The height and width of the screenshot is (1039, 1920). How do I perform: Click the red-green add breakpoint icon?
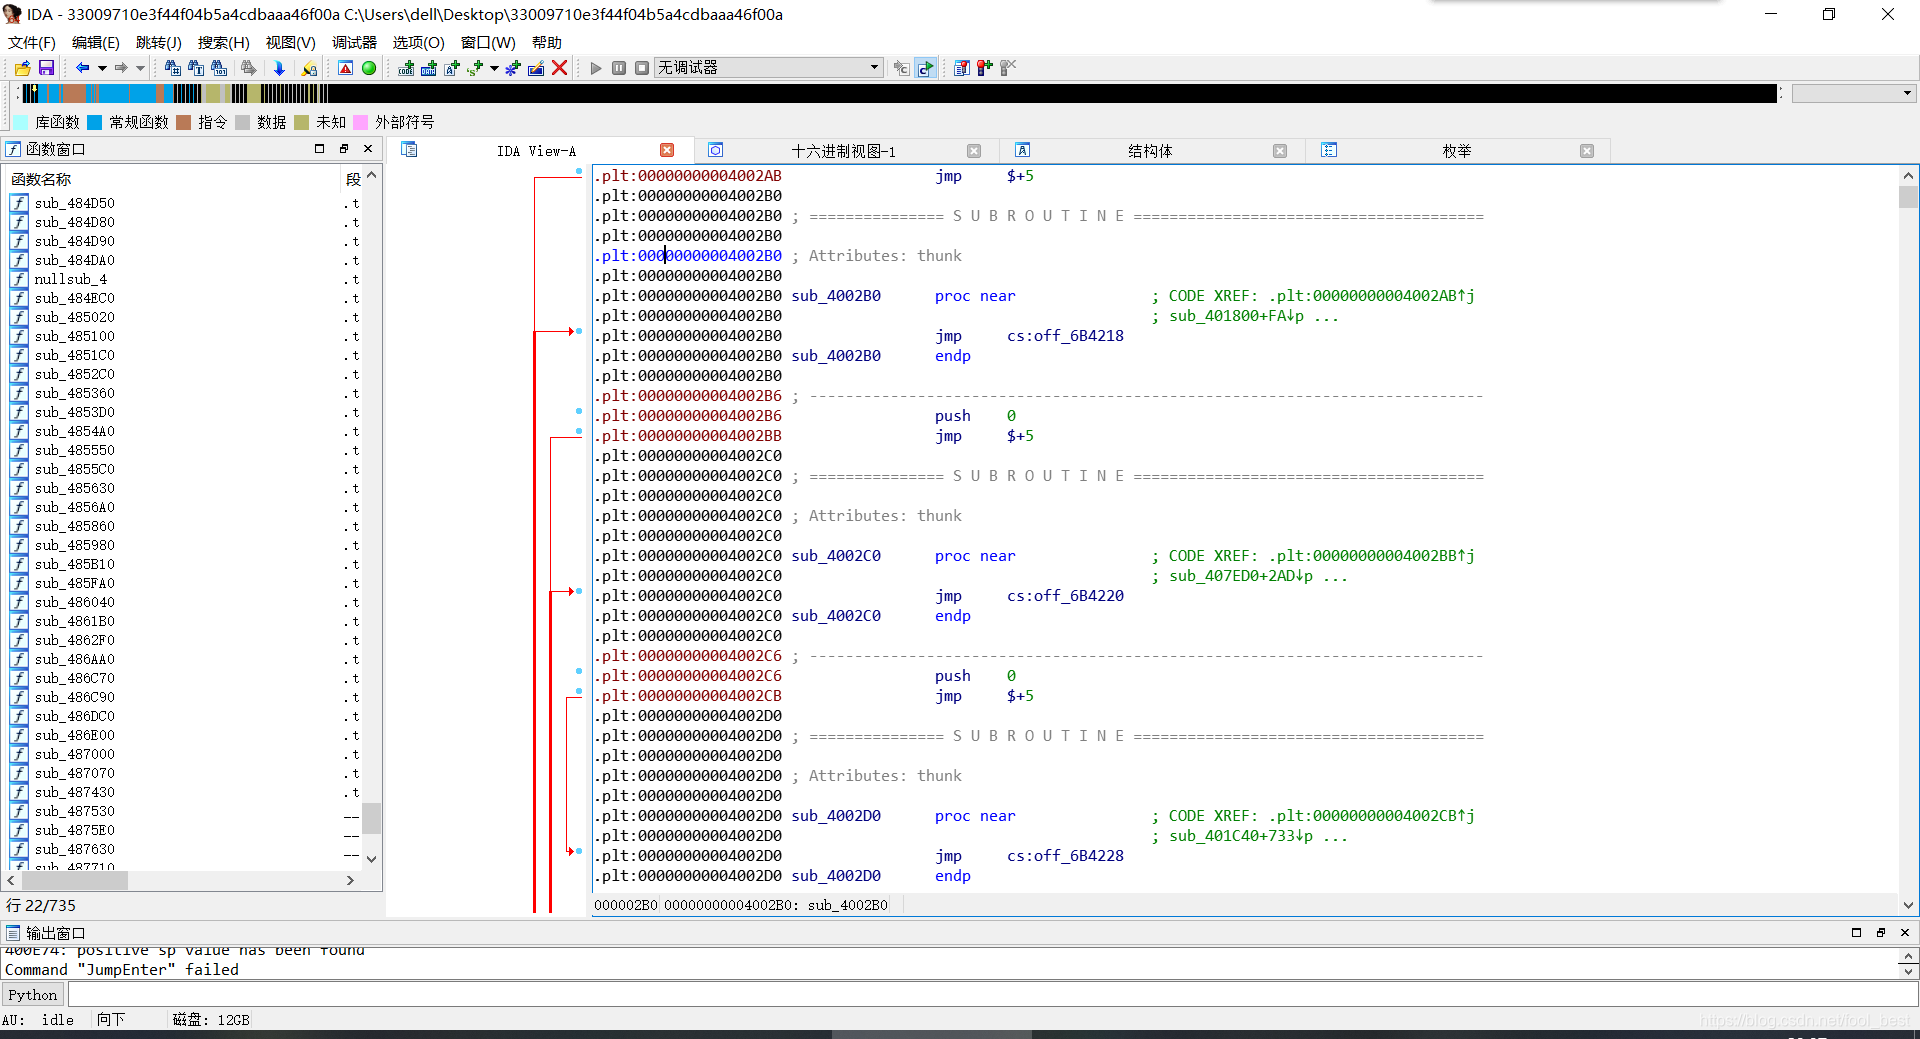[x=985, y=68]
